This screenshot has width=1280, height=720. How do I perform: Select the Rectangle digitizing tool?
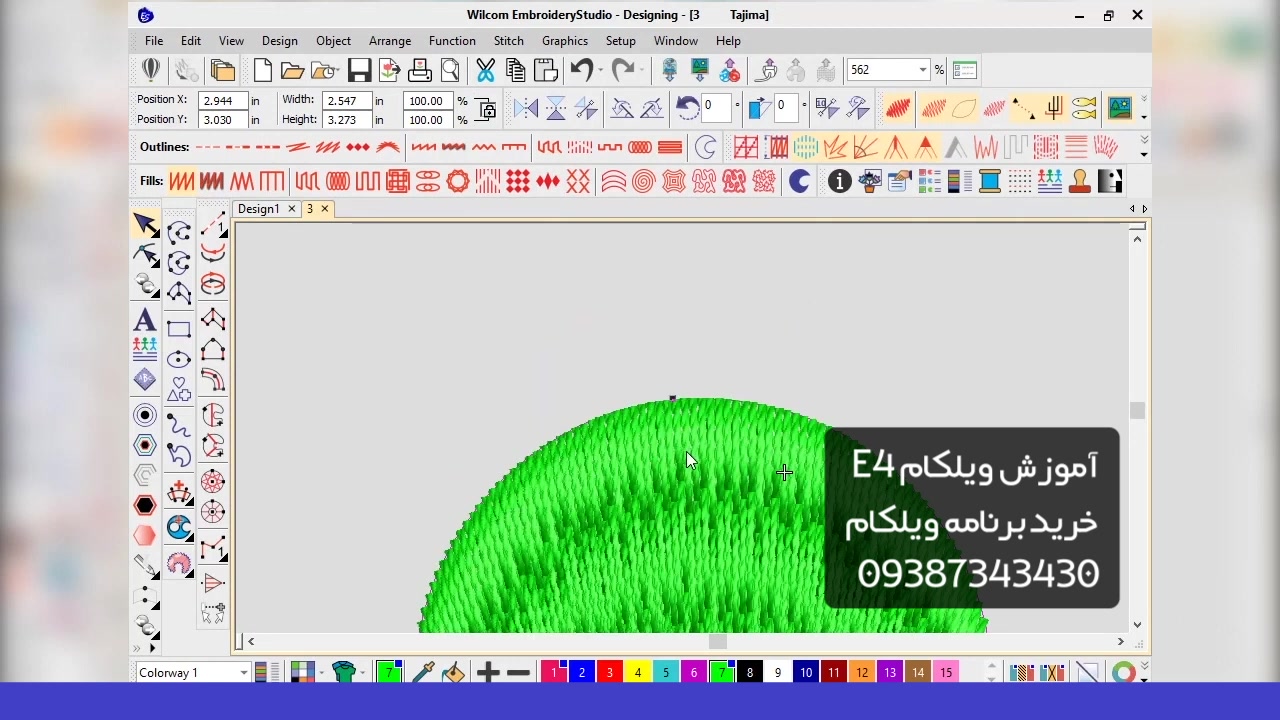(x=179, y=329)
